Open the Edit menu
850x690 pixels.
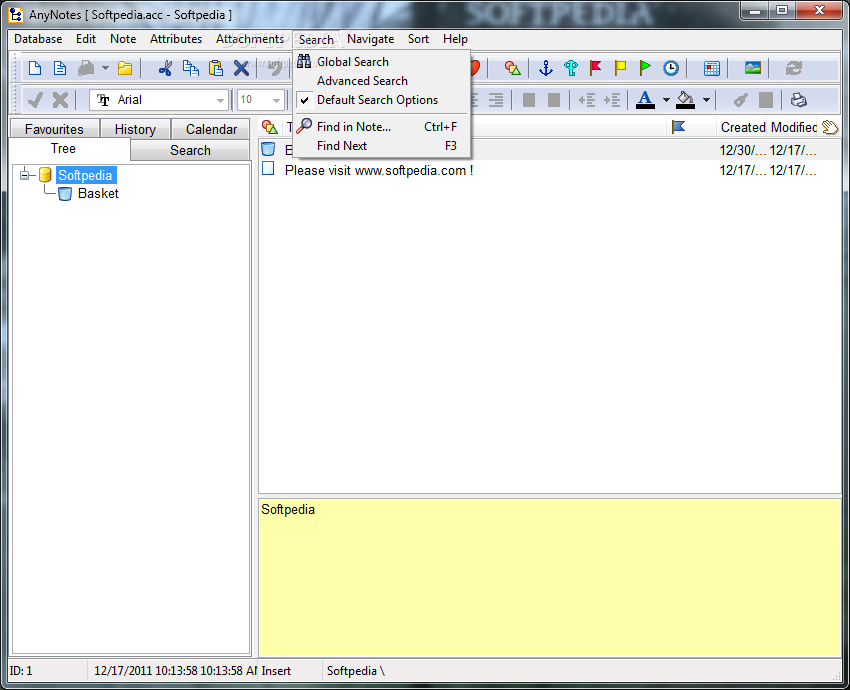tap(86, 39)
